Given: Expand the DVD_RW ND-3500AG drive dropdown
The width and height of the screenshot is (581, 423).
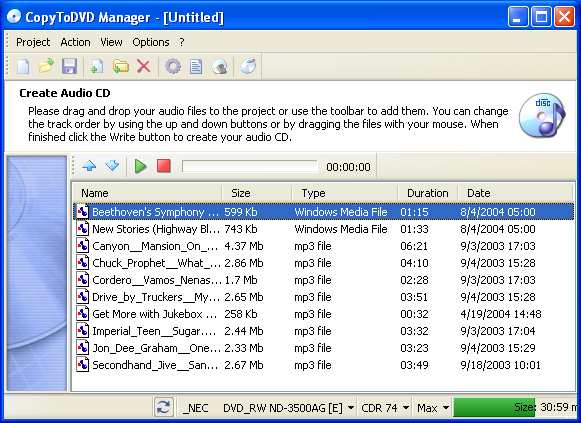Looking at the screenshot, I should 351,408.
